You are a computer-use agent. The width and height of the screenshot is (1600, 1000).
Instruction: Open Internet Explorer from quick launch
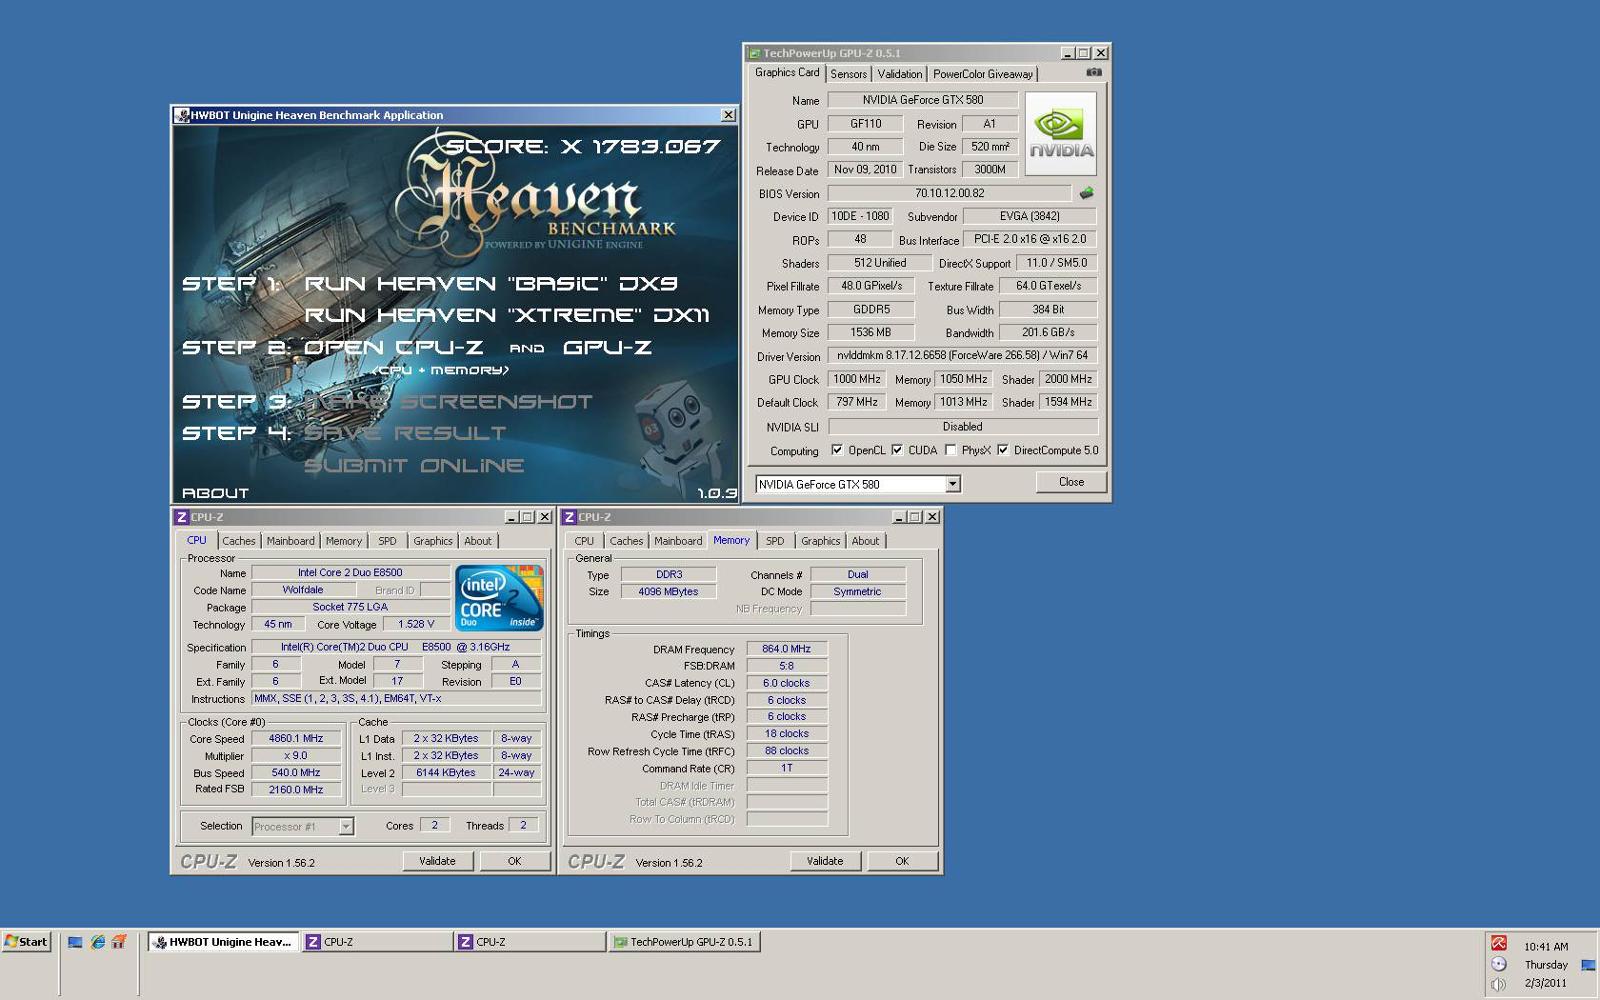97,942
